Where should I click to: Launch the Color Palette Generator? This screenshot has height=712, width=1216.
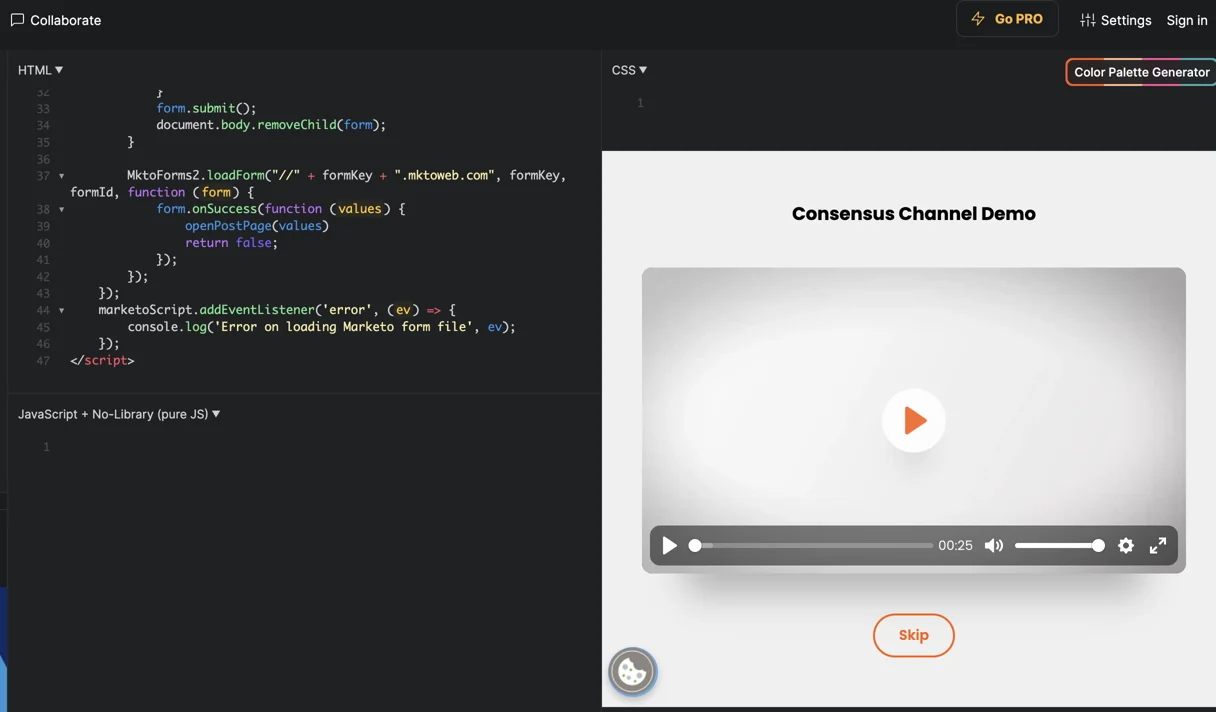coord(1141,72)
